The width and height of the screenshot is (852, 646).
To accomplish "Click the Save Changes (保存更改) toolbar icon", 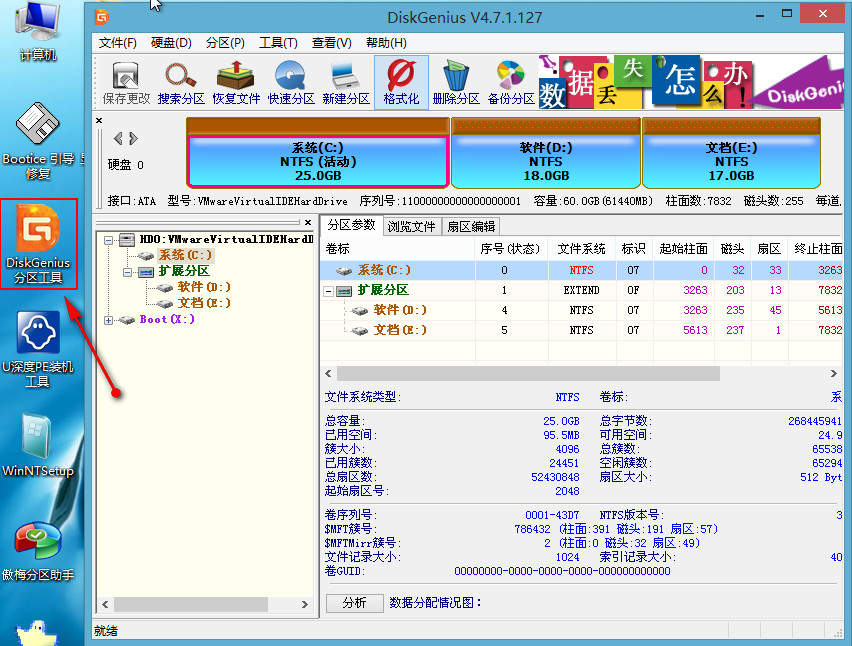I will click(126, 82).
